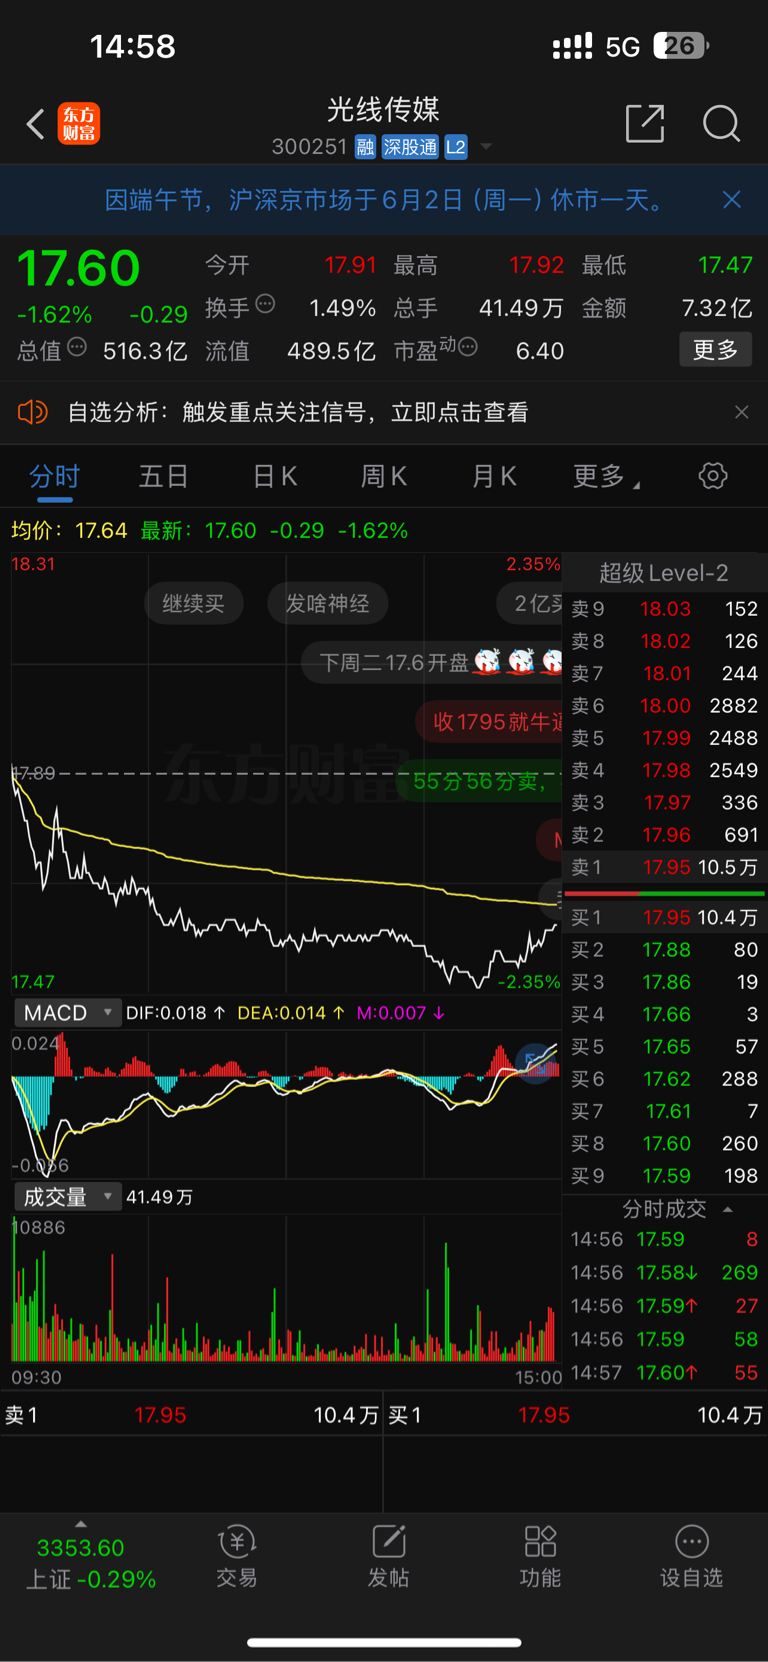768x1662 pixels.
Task: Tap the volume bar chart area
Action: [x=286, y=1289]
